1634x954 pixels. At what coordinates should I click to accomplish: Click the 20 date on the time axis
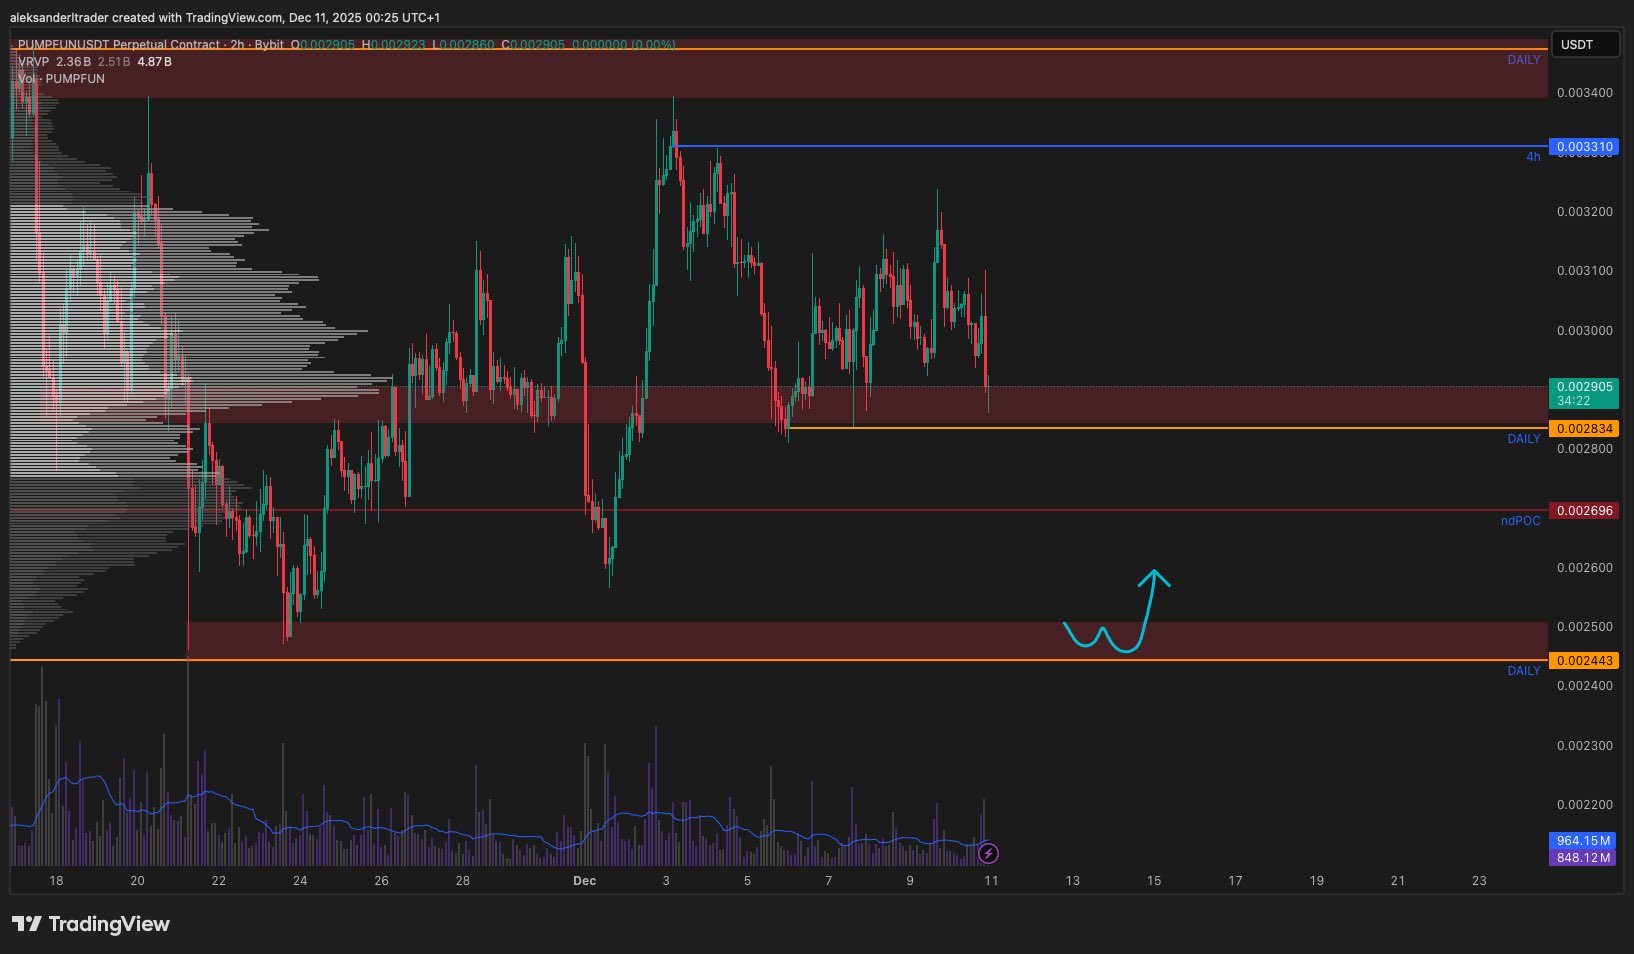pyautogui.click(x=137, y=881)
